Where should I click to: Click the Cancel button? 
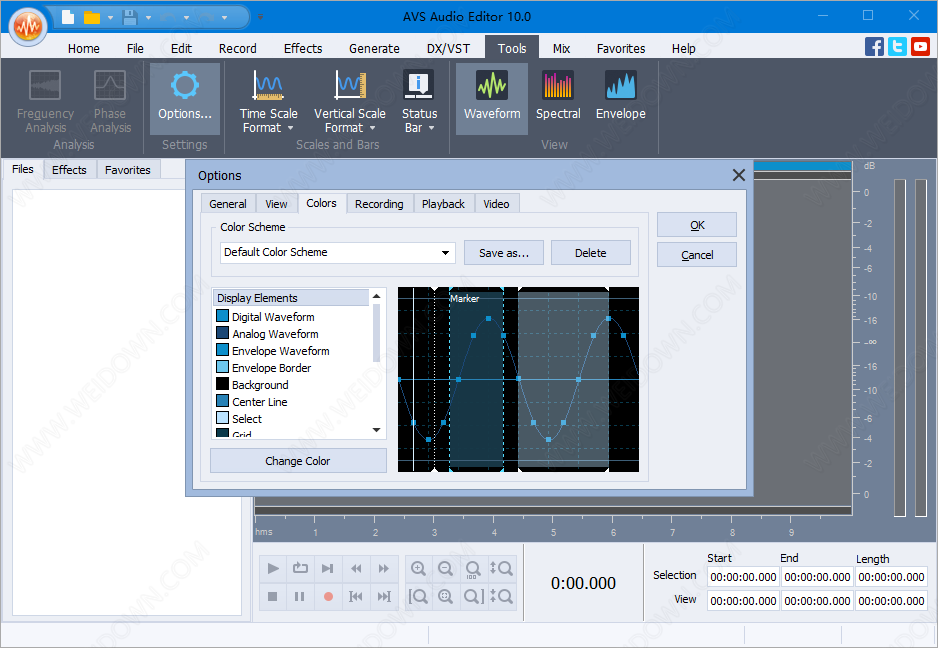(x=697, y=255)
